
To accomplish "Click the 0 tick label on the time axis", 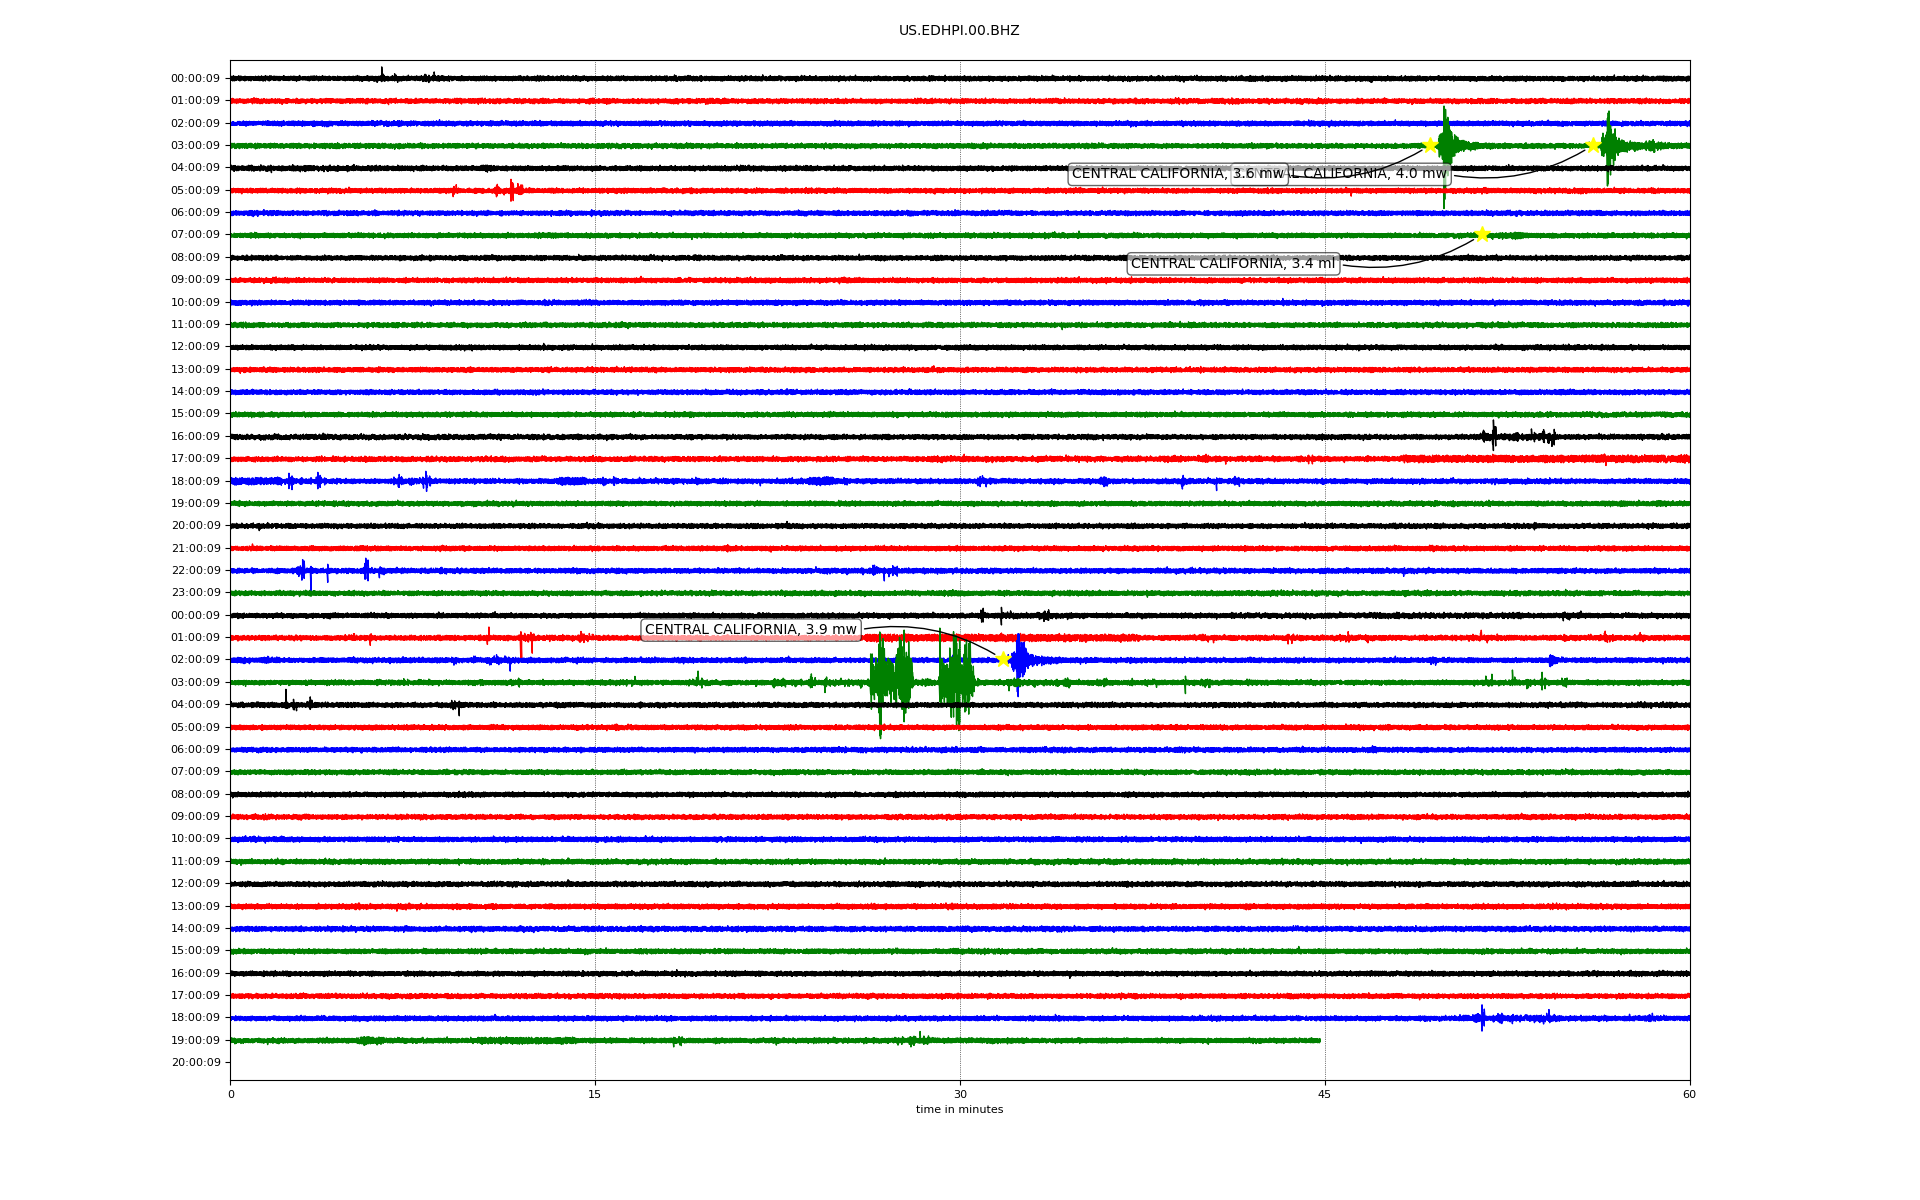I will 231,1094.
